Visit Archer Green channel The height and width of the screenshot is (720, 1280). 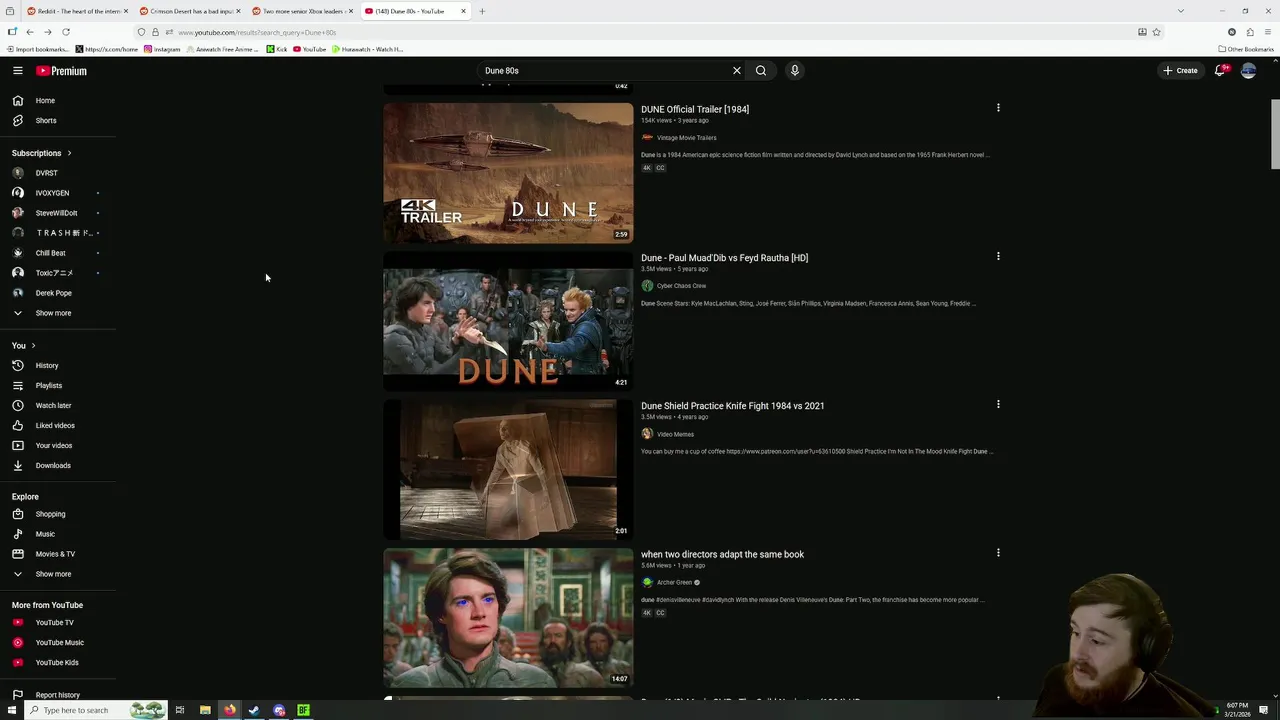pyautogui.click(x=674, y=583)
